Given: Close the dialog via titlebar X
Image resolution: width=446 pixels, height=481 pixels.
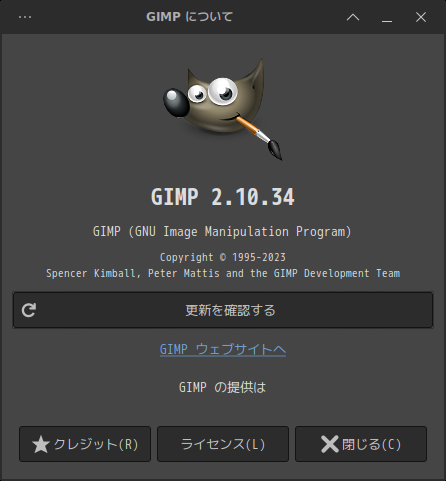Looking at the screenshot, I should pos(421,17).
